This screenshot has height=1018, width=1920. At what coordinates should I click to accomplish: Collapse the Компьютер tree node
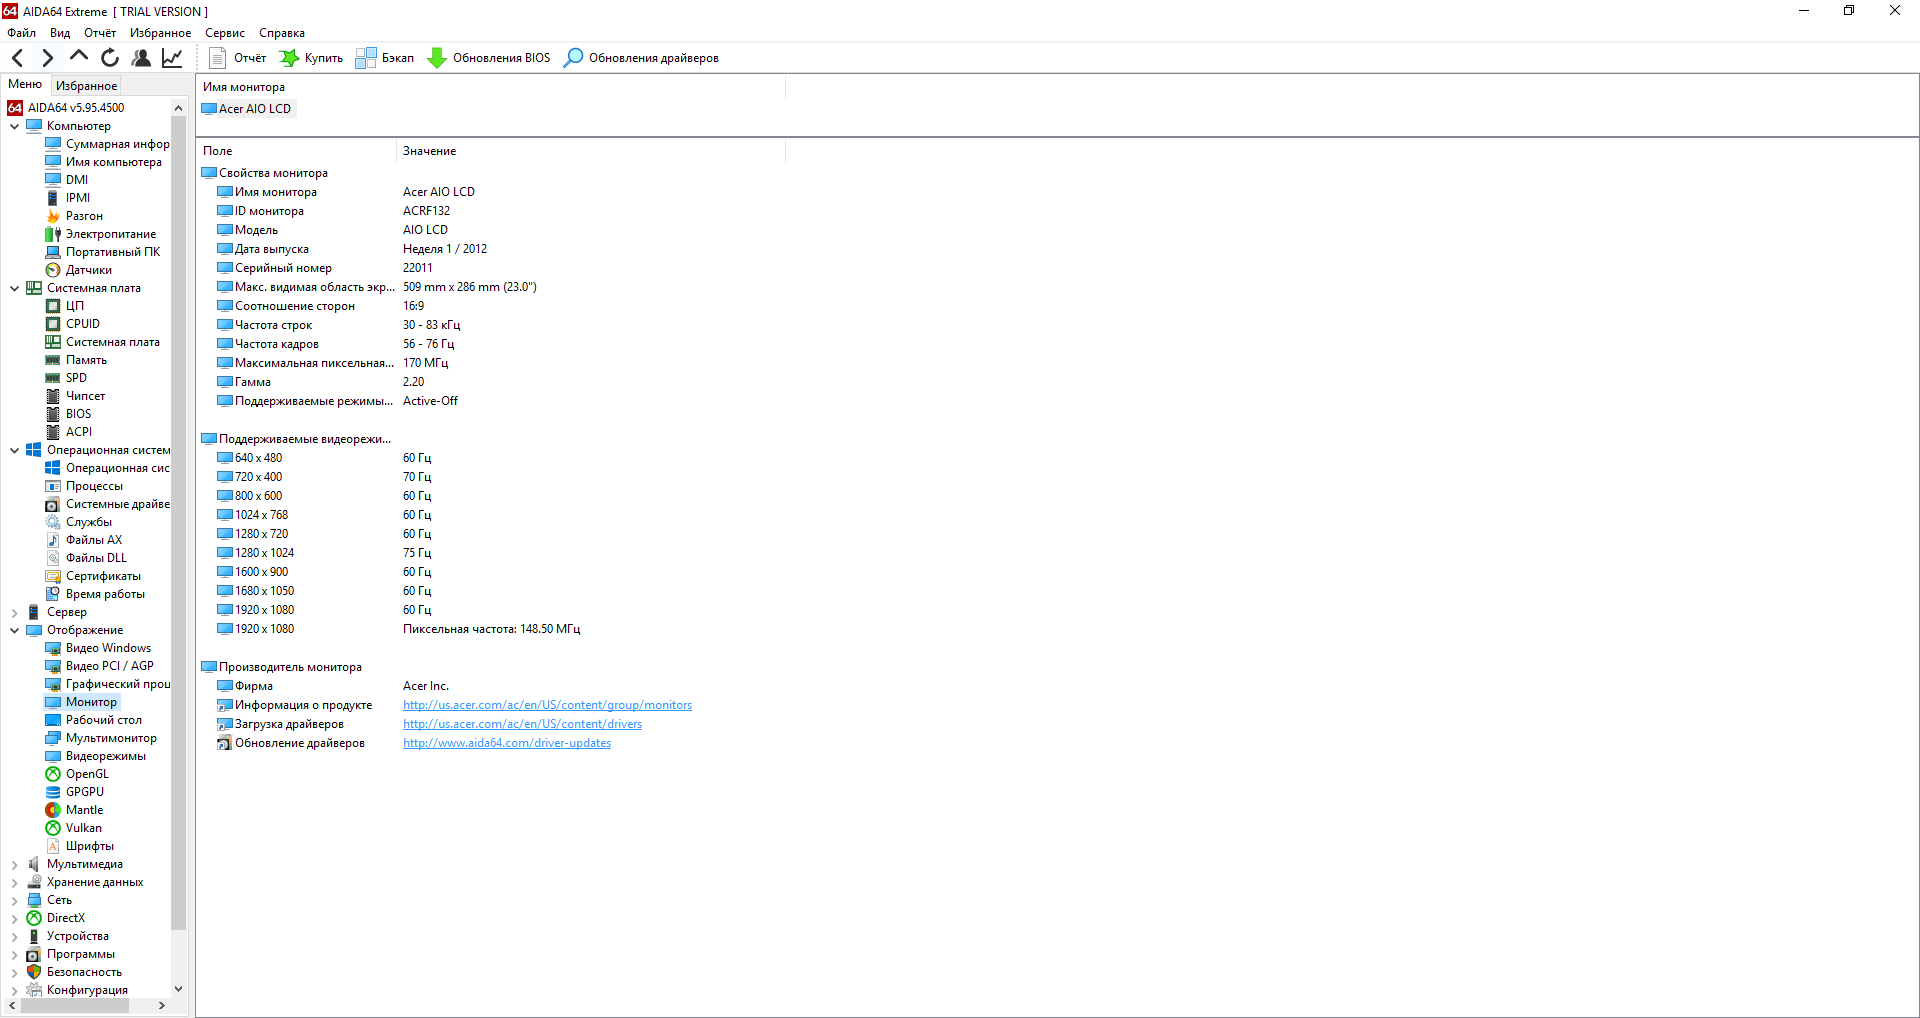[x=14, y=126]
